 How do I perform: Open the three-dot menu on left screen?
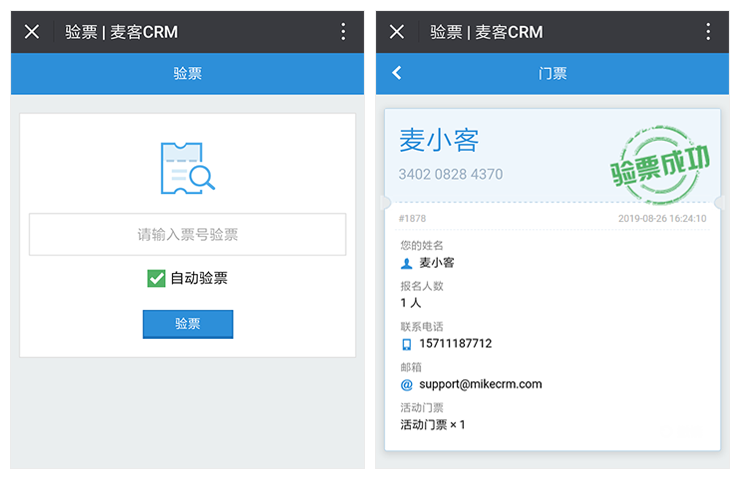(343, 31)
